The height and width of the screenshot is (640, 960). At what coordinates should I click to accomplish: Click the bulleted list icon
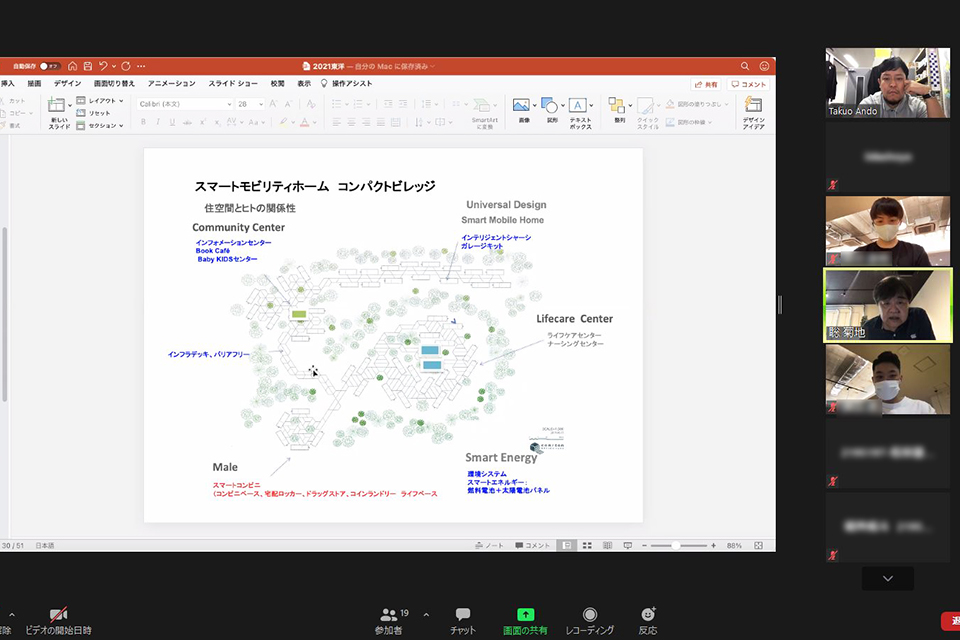click(x=336, y=104)
